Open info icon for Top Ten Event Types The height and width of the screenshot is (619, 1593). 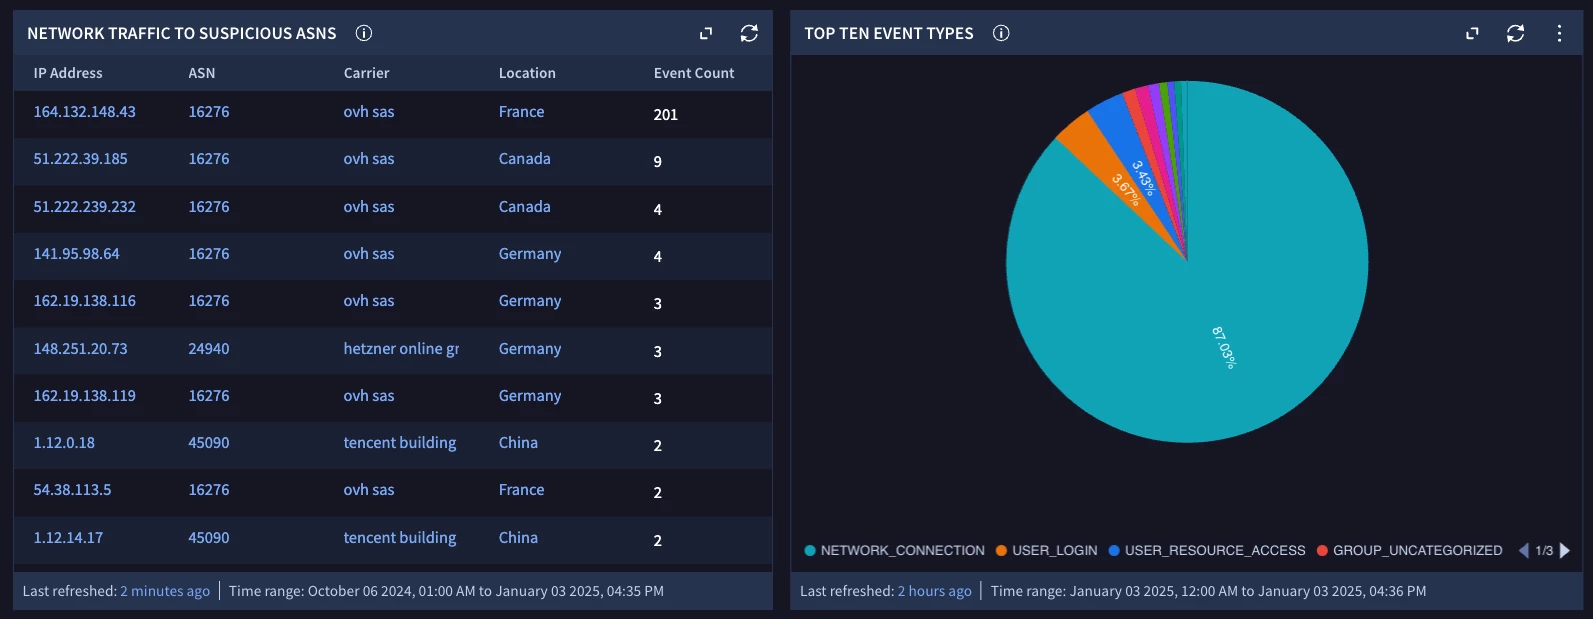point(1001,33)
